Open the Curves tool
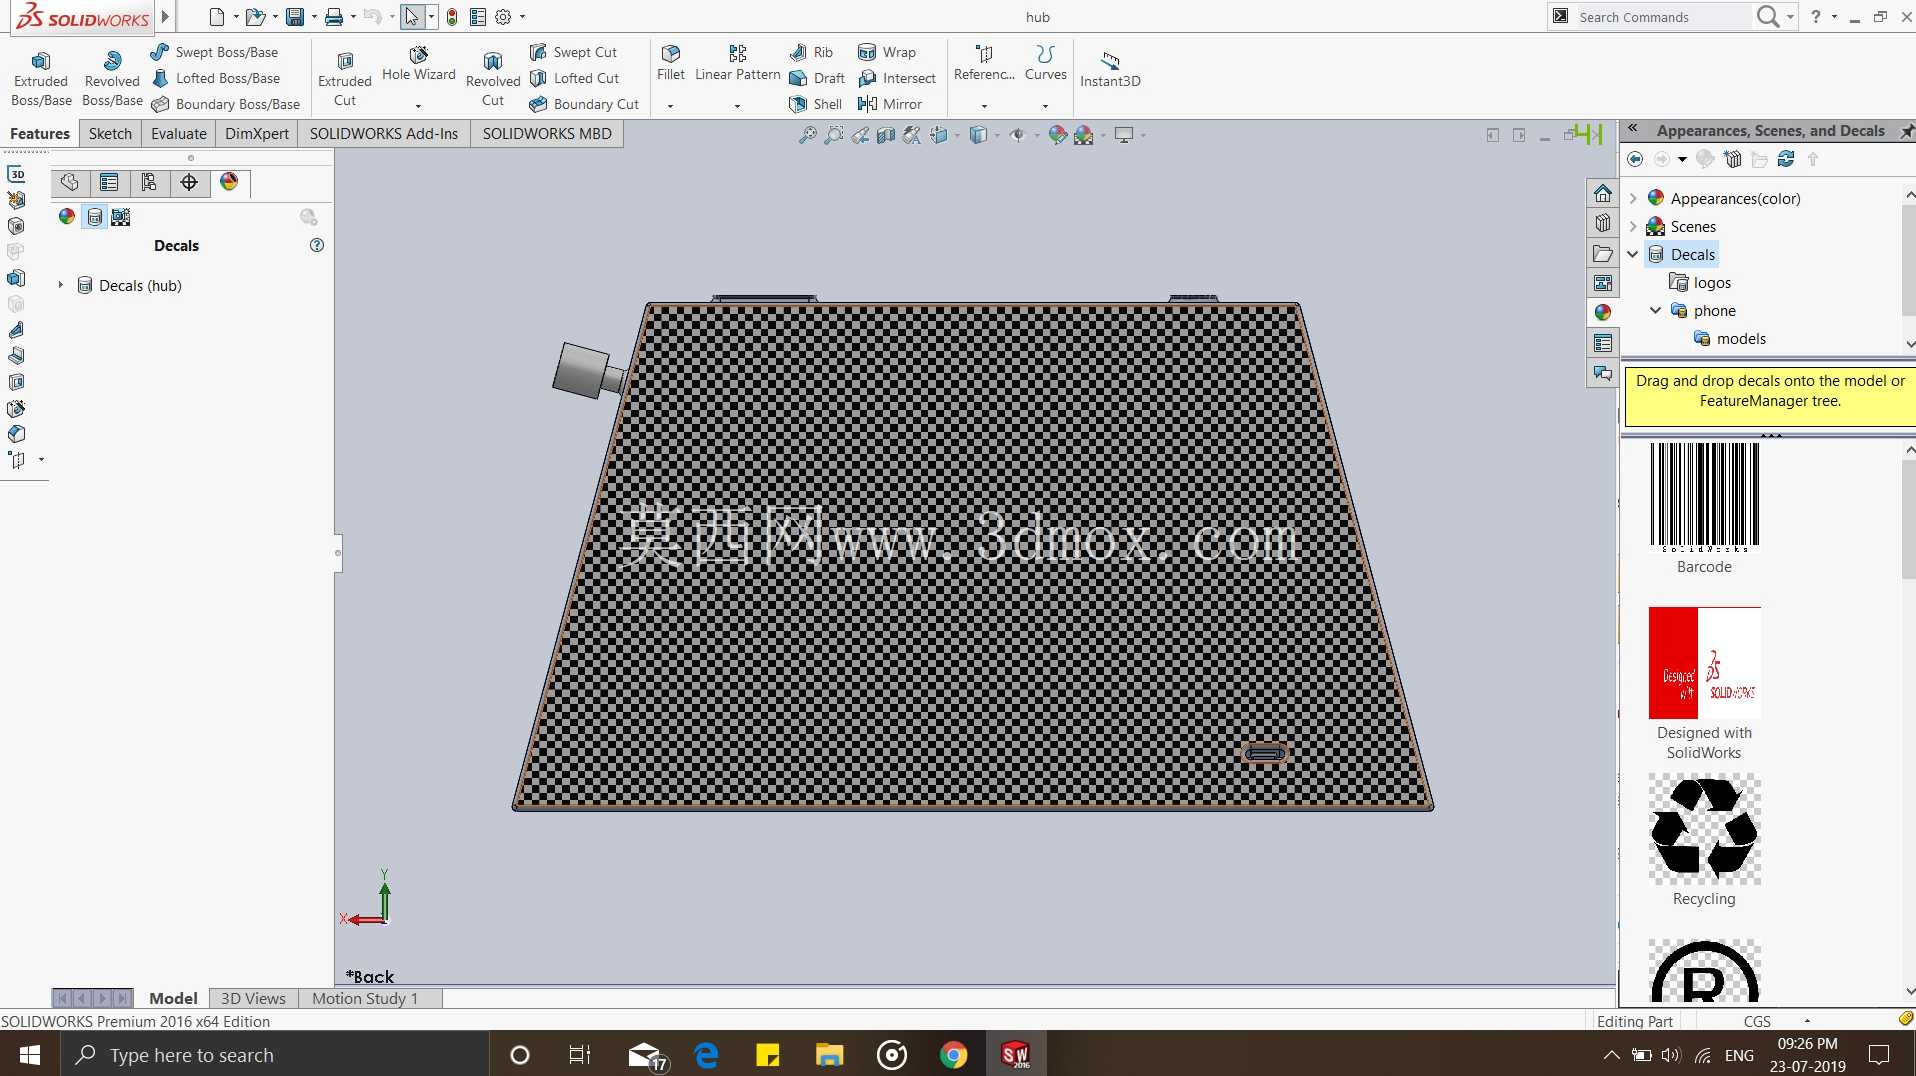The width and height of the screenshot is (1916, 1076). point(1046,62)
